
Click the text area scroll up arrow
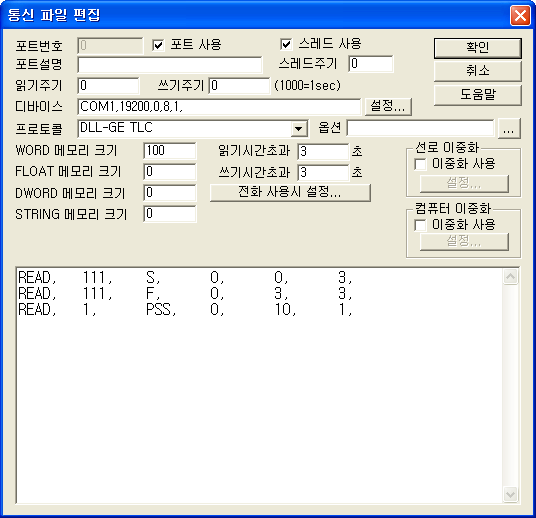pyautogui.click(x=510, y=277)
